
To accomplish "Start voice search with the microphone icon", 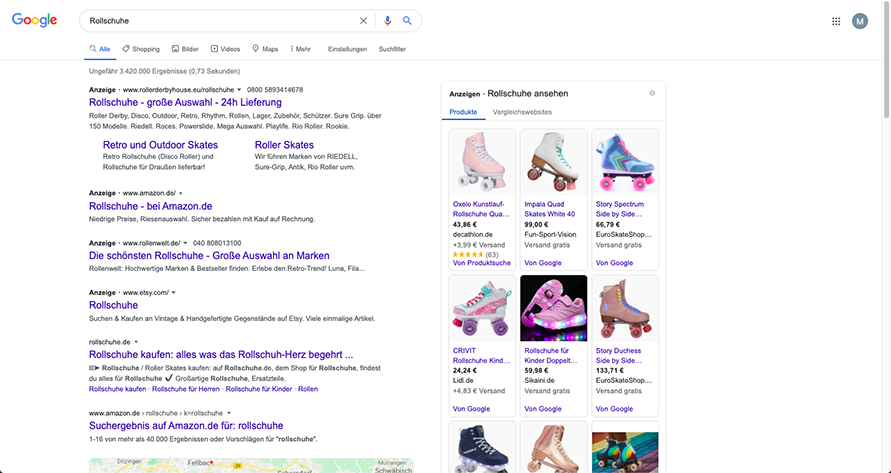I will click(x=388, y=20).
